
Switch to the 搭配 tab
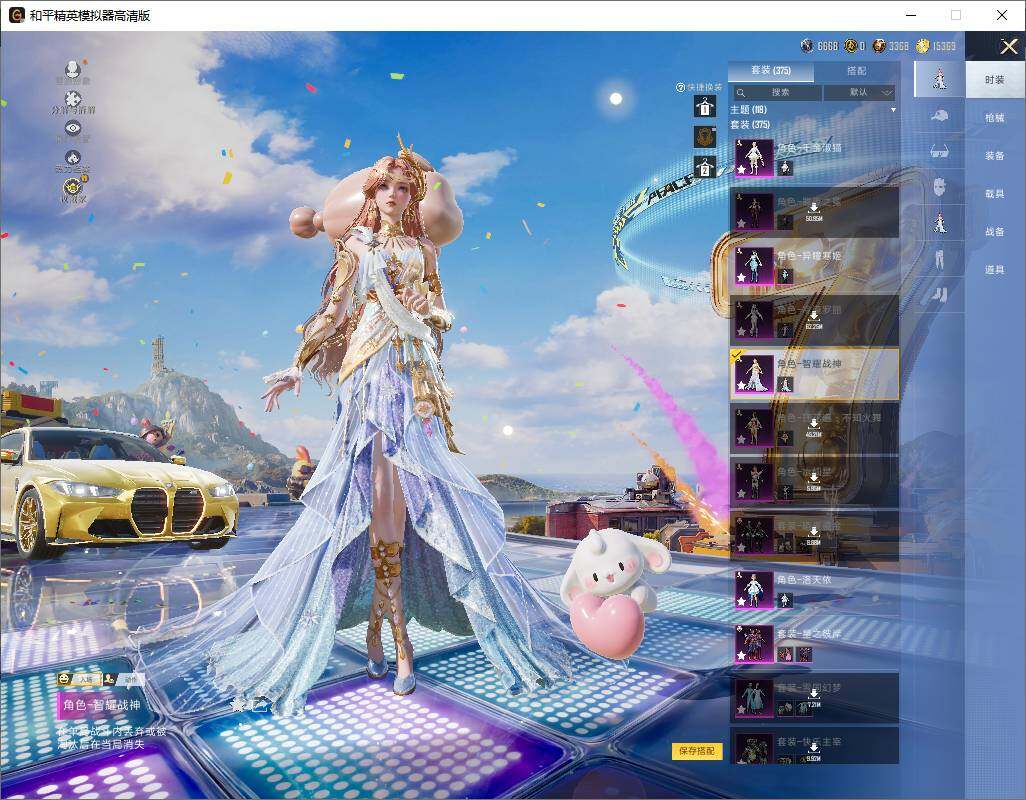tap(857, 71)
